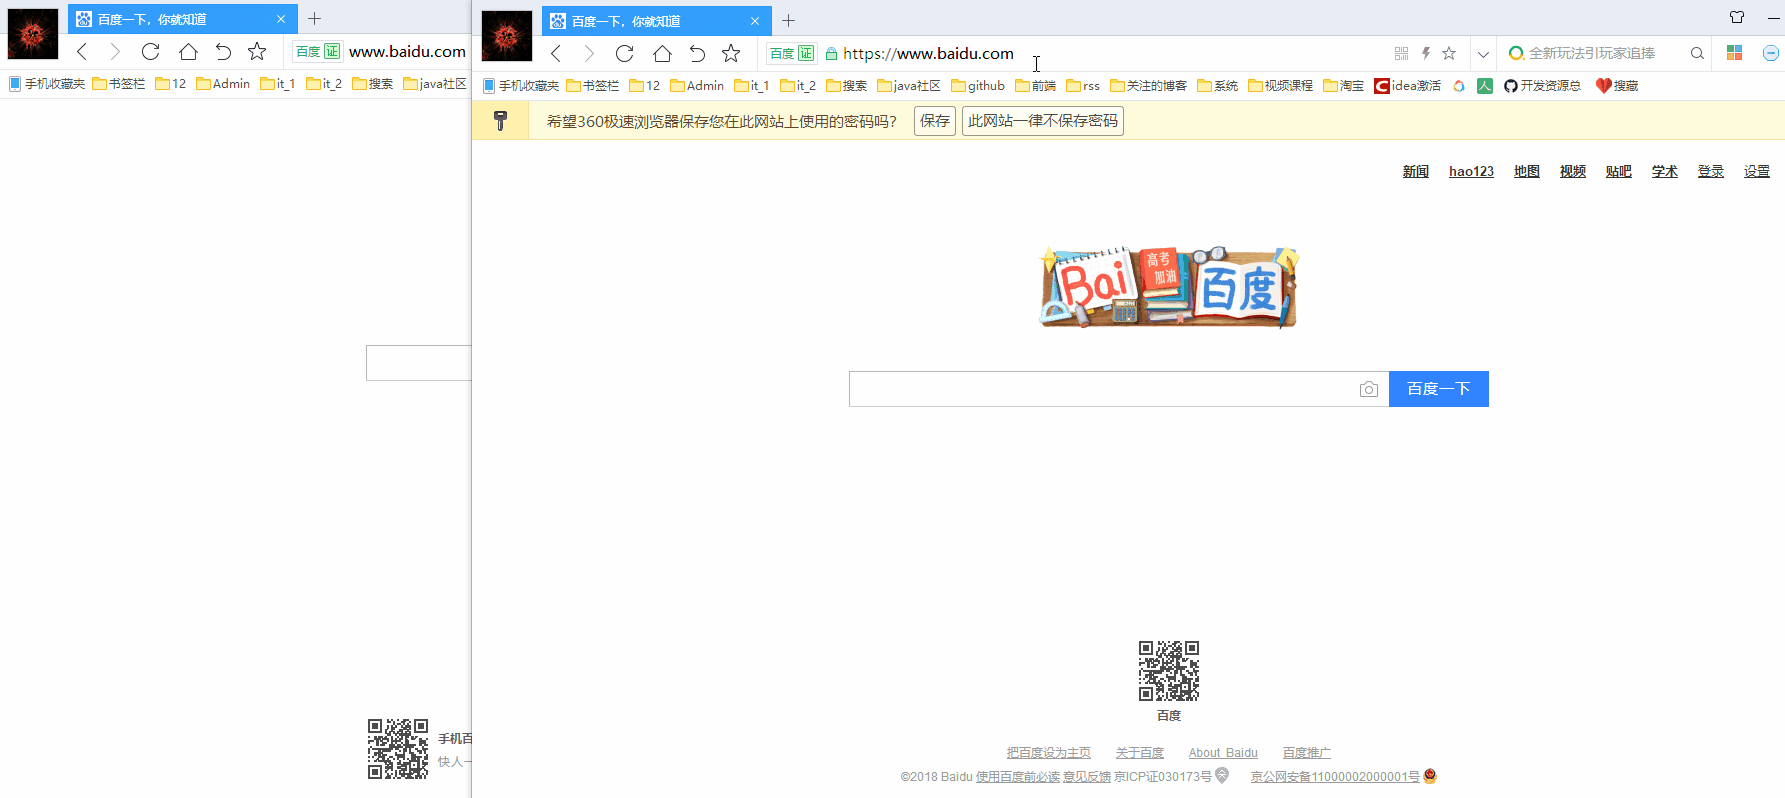Click the key icon in password bar
Screen dimensions: 1785x798
(x=501, y=121)
